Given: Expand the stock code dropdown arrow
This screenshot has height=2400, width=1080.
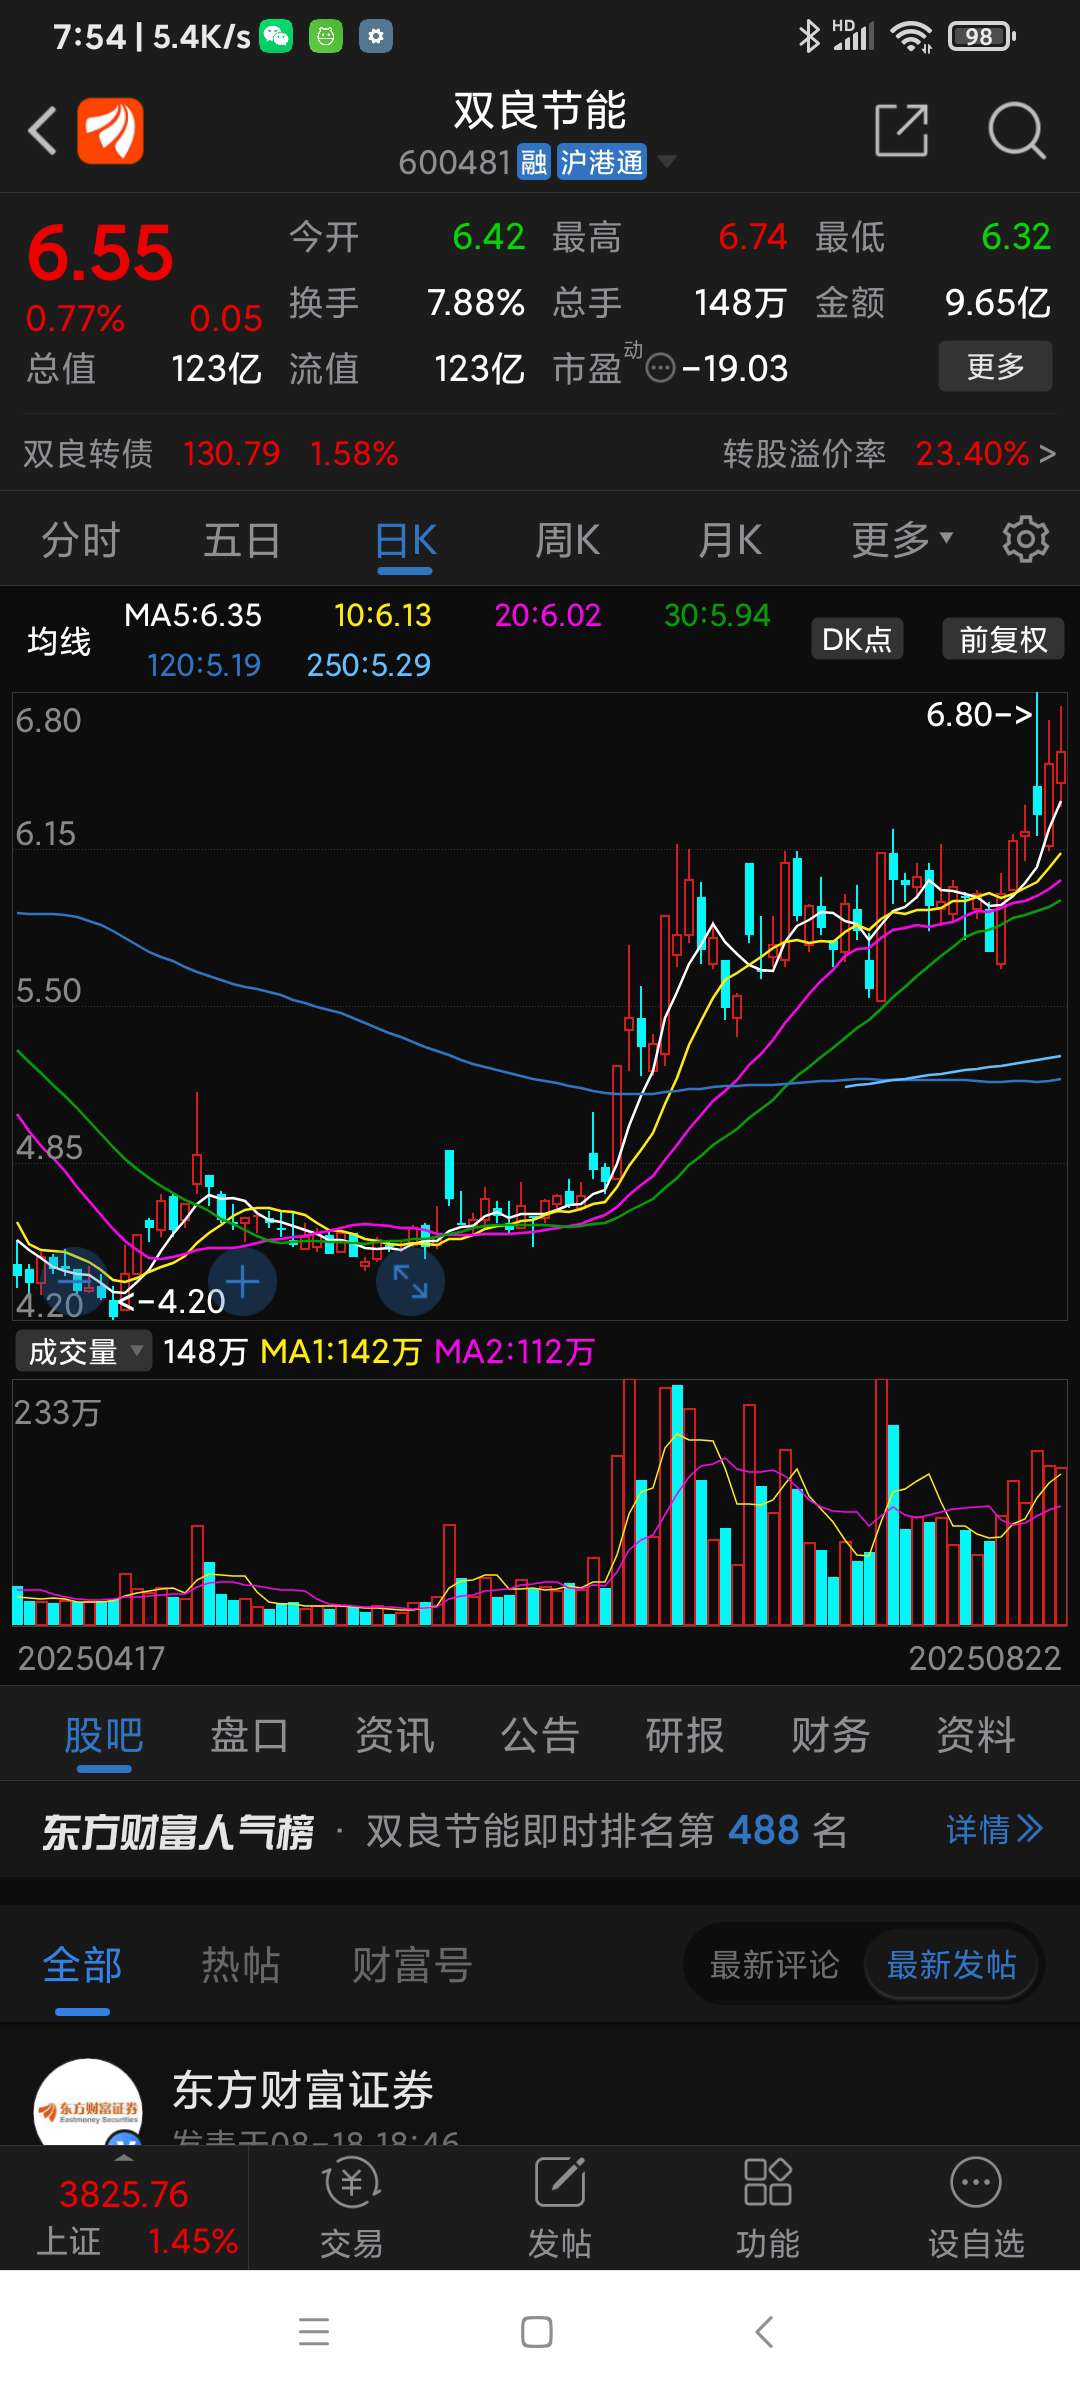Looking at the screenshot, I should tap(667, 161).
